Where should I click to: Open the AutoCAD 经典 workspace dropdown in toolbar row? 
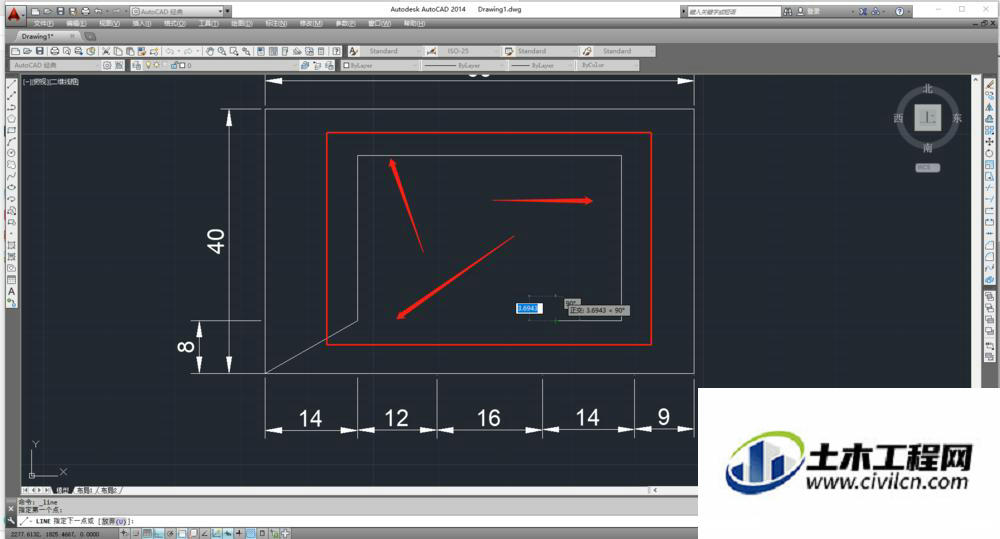coord(55,65)
